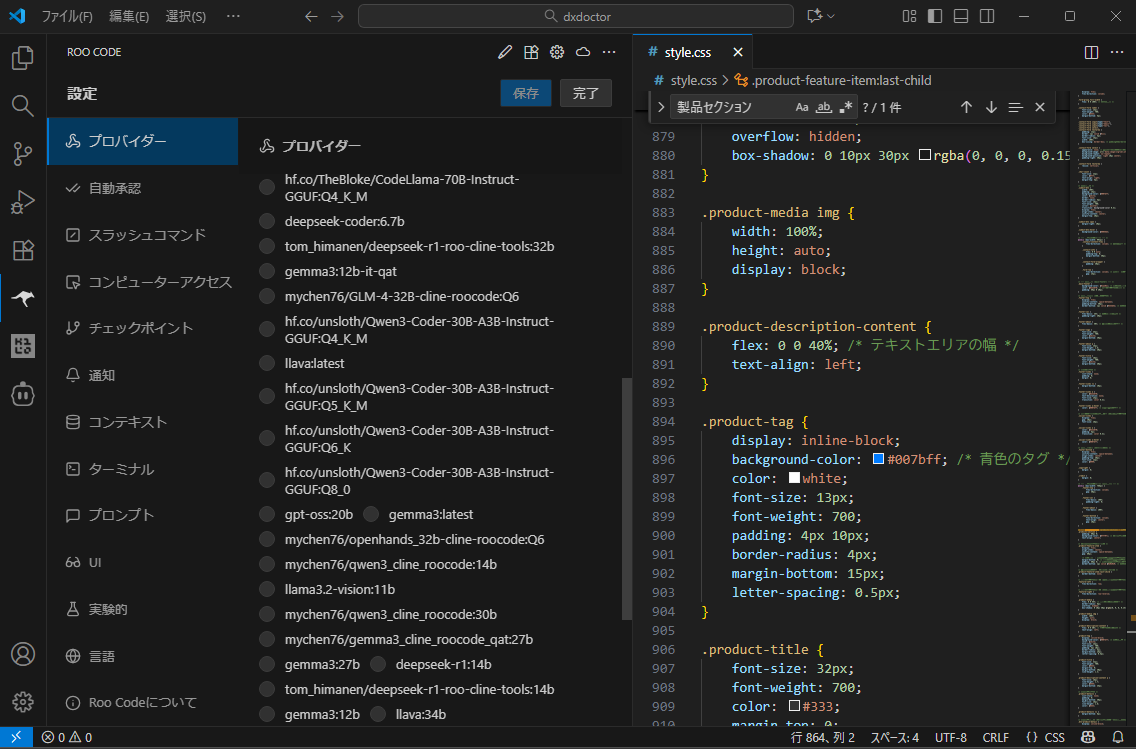Toggle secondary side bar layout button
This screenshot has width=1136, height=749.
click(x=987, y=16)
